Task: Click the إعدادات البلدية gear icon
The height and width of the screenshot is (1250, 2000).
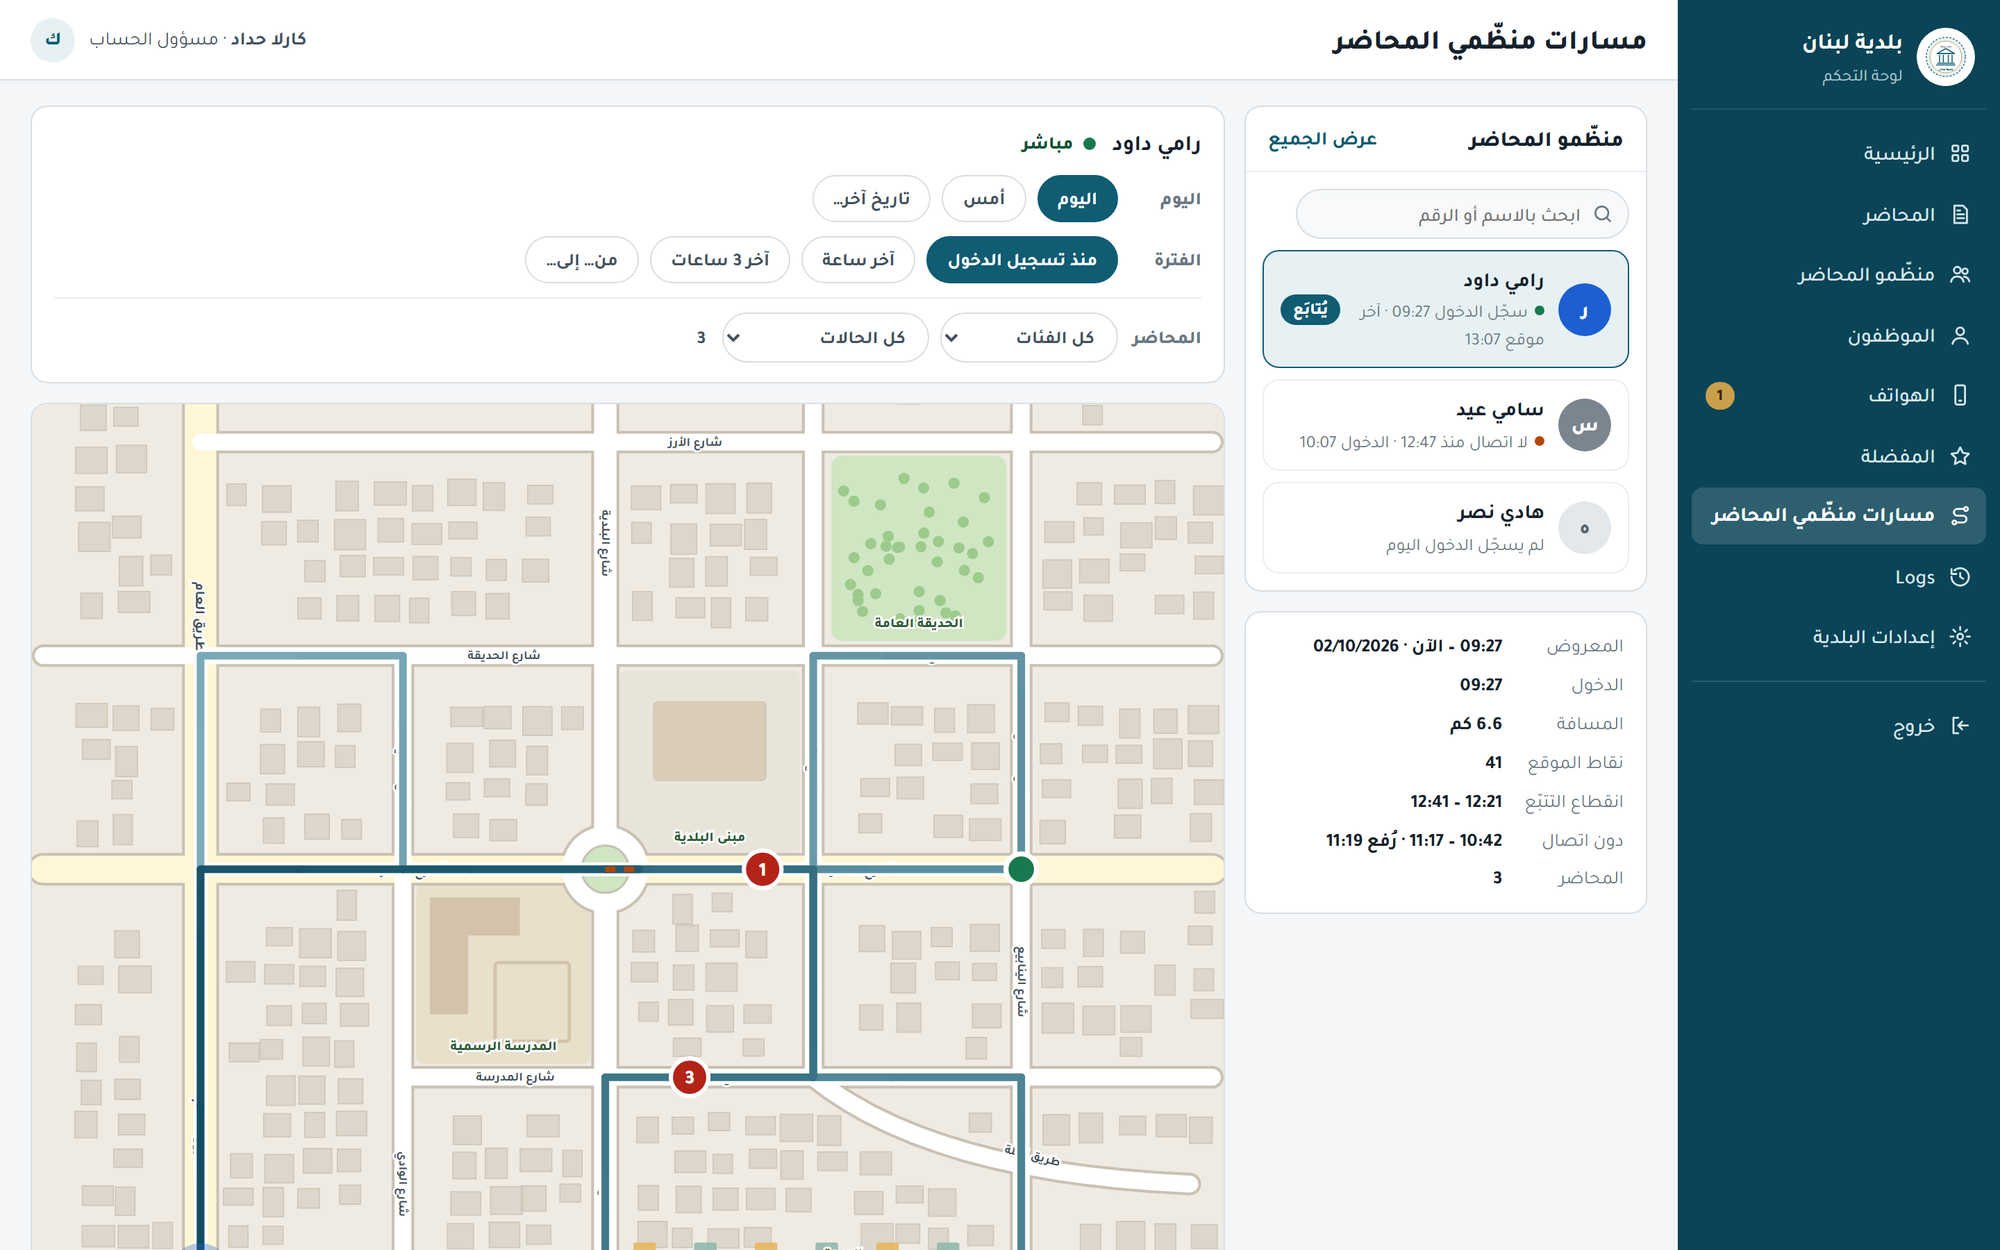Action: click(1960, 636)
